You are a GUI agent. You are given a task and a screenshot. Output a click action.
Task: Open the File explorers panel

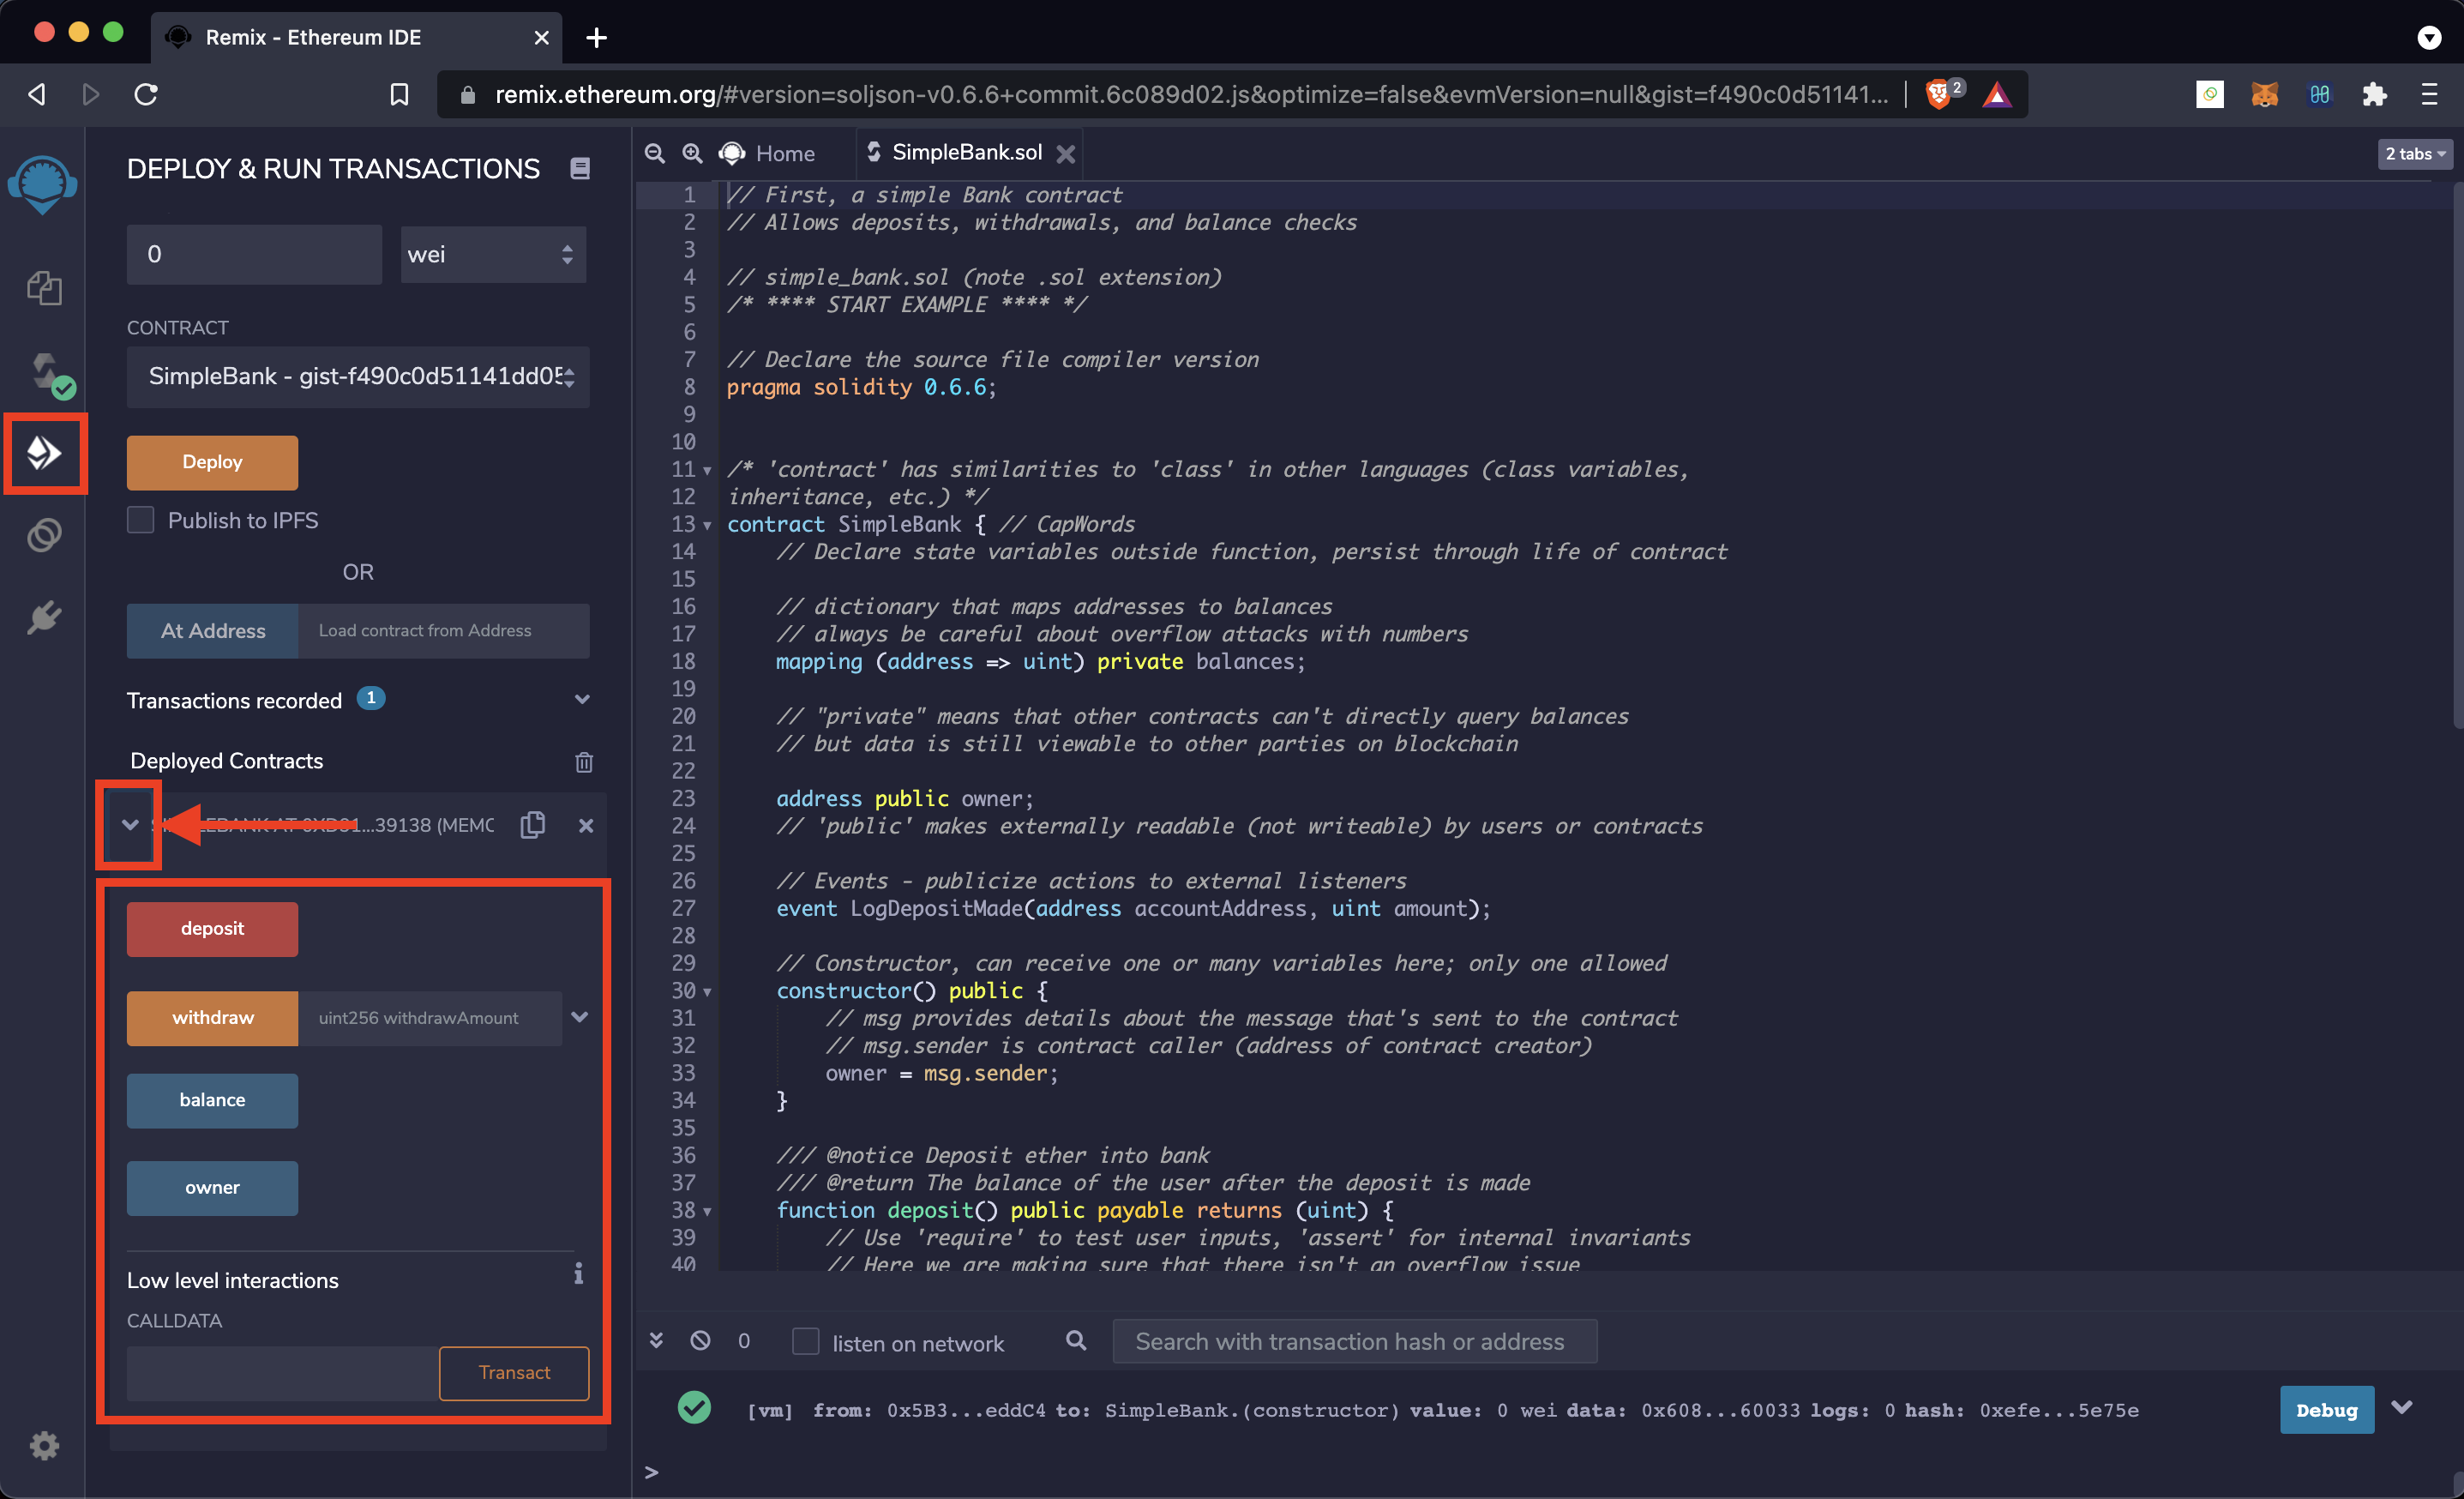[44, 288]
